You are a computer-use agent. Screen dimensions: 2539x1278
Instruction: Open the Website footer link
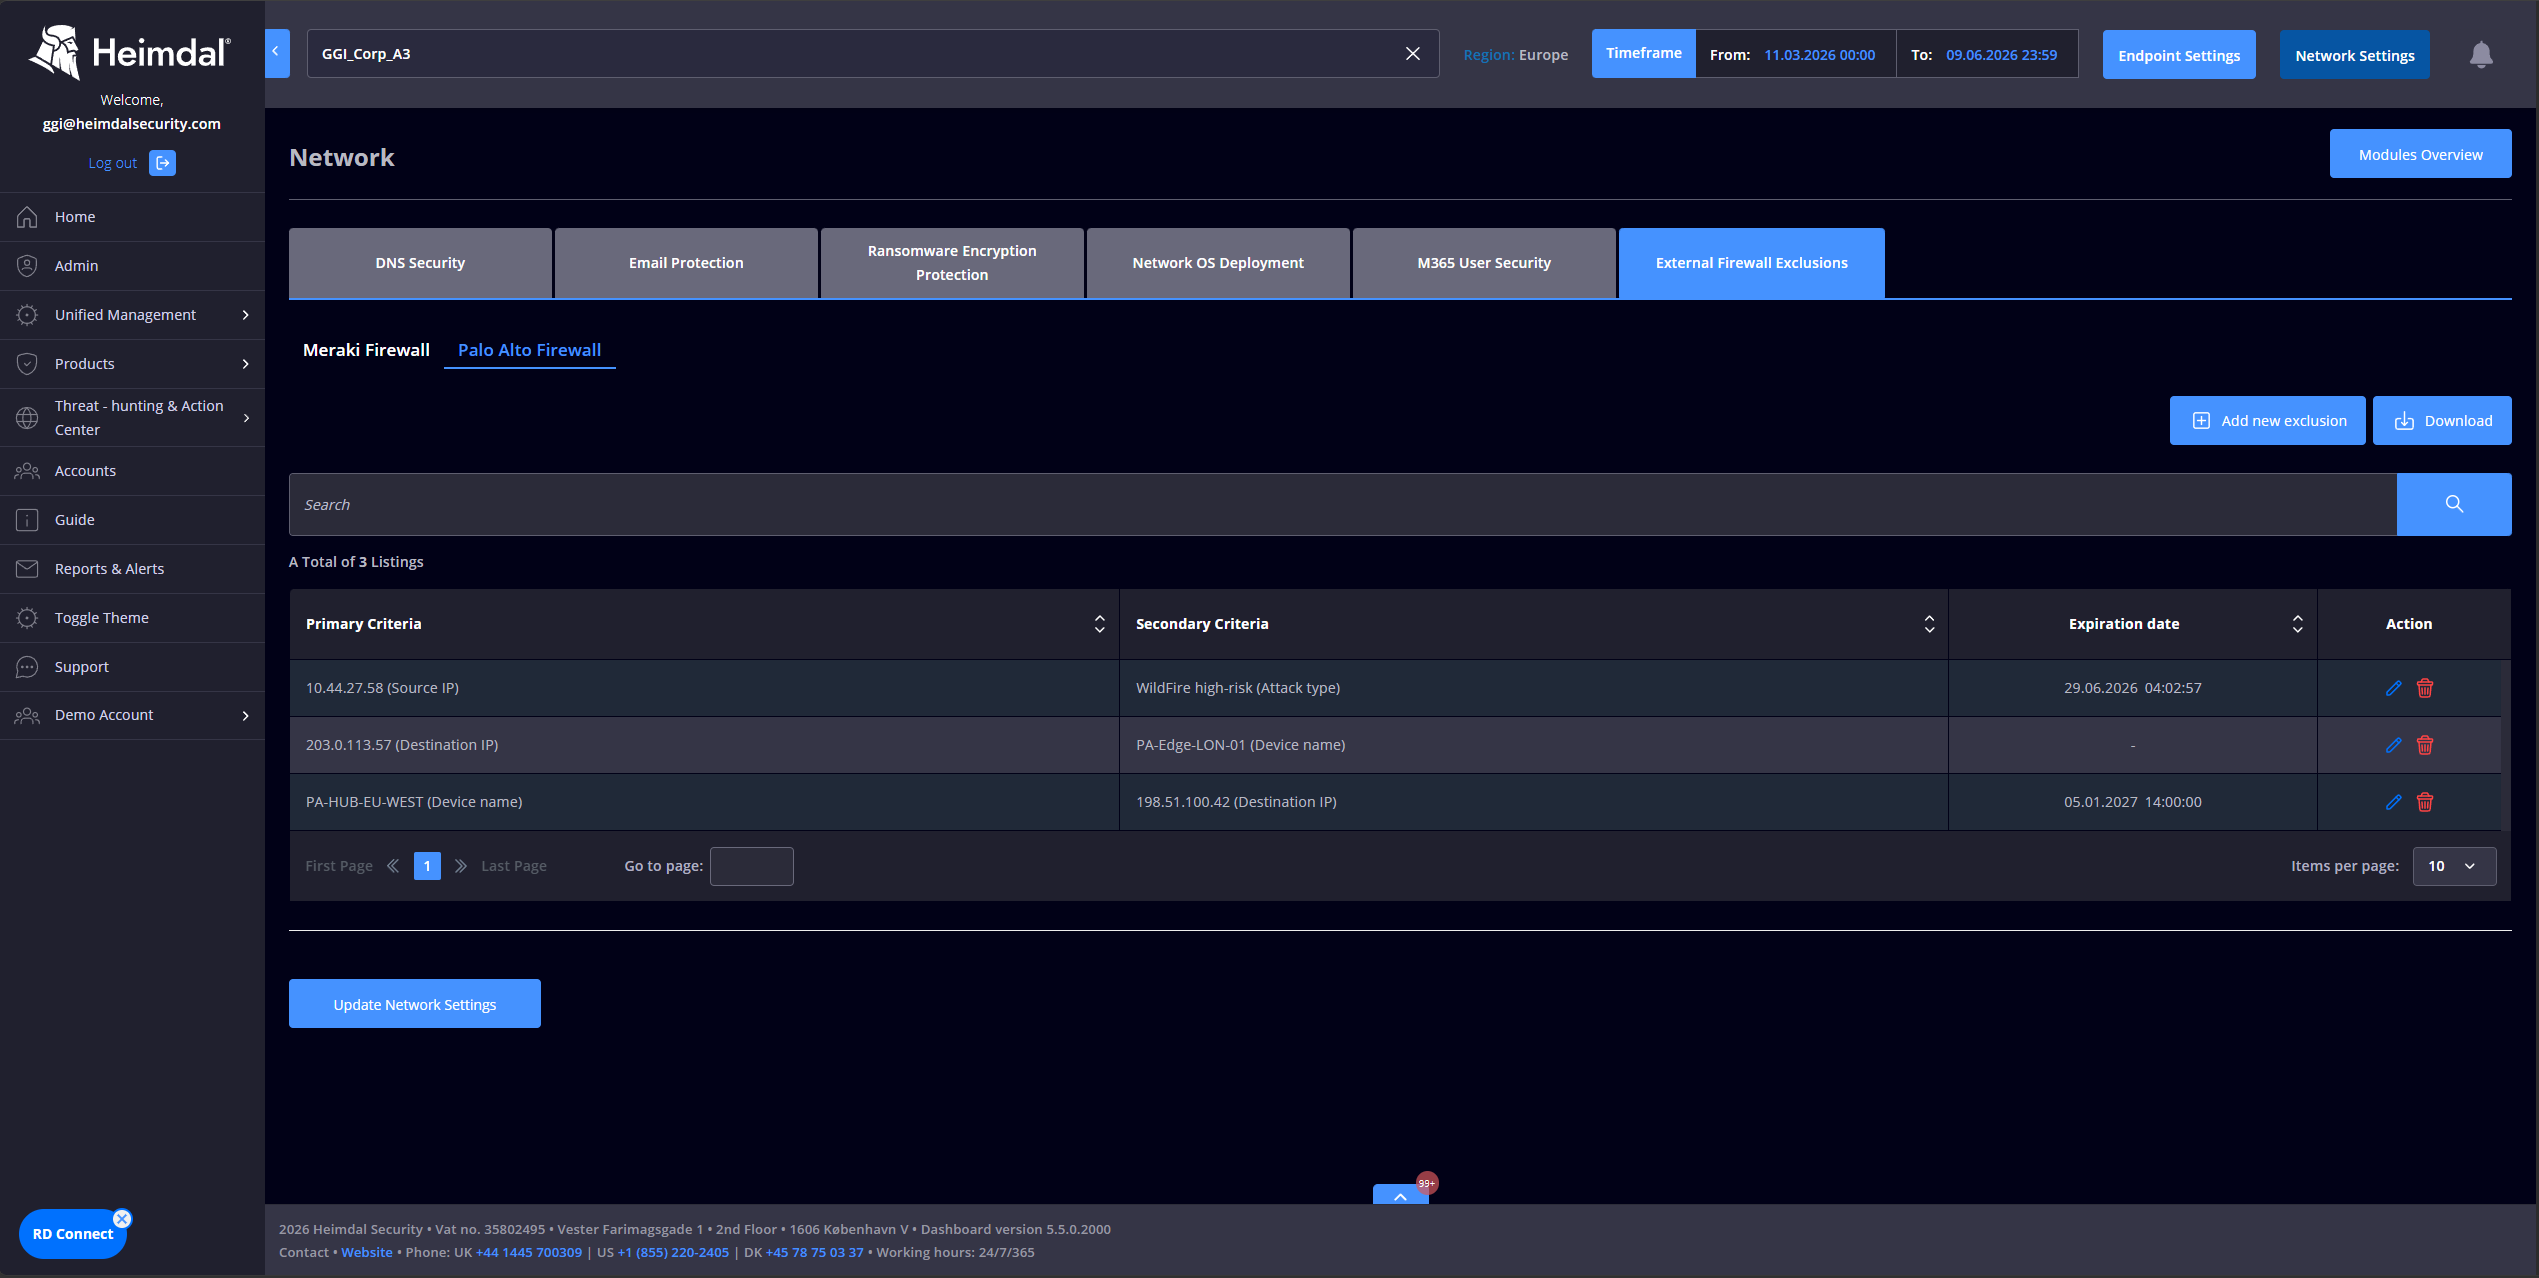pos(367,1252)
